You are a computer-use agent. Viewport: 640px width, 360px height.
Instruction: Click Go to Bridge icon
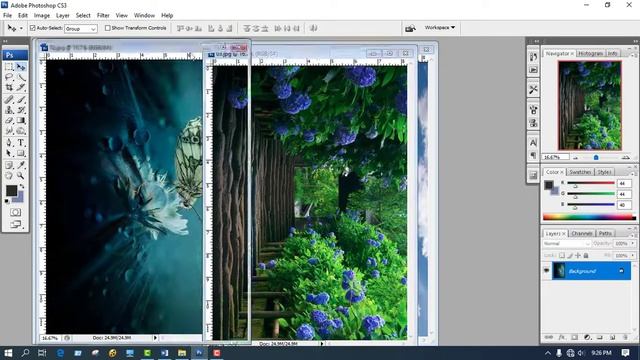click(x=410, y=28)
